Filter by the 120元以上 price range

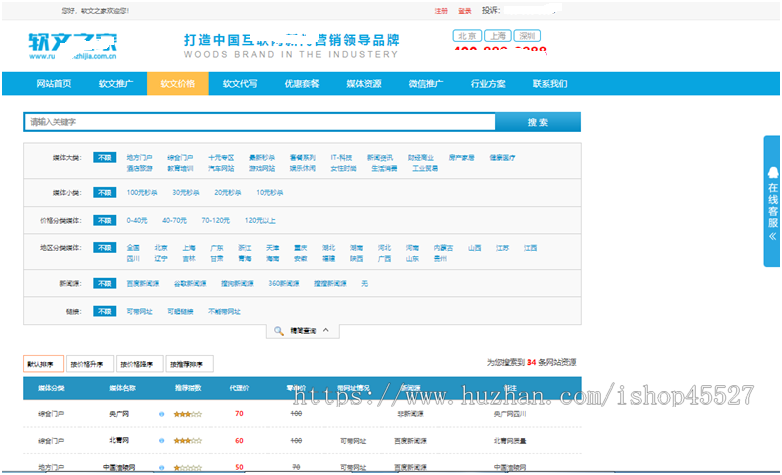pos(260,221)
